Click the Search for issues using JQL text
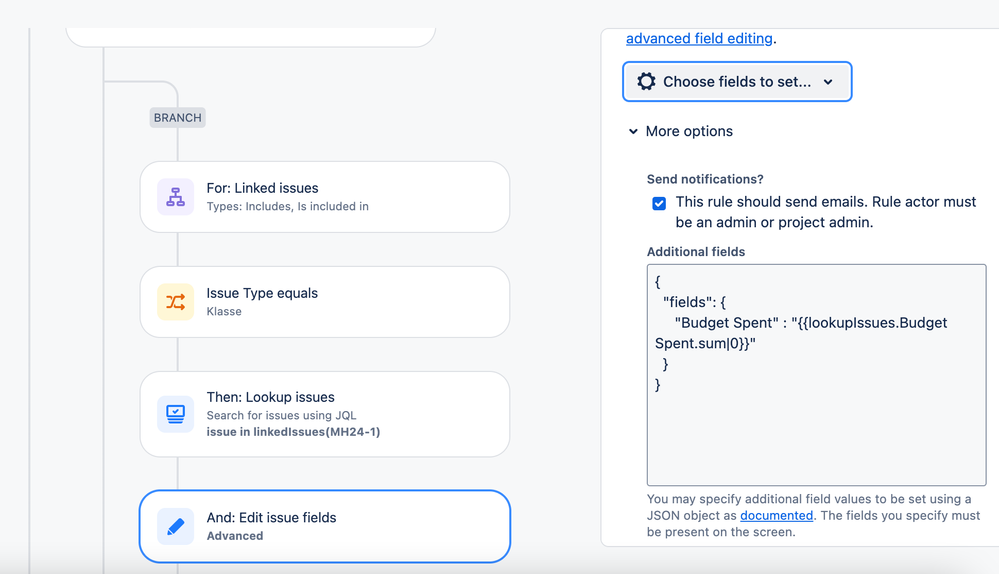Image resolution: width=999 pixels, height=574 pixels. tap(281, 415)
